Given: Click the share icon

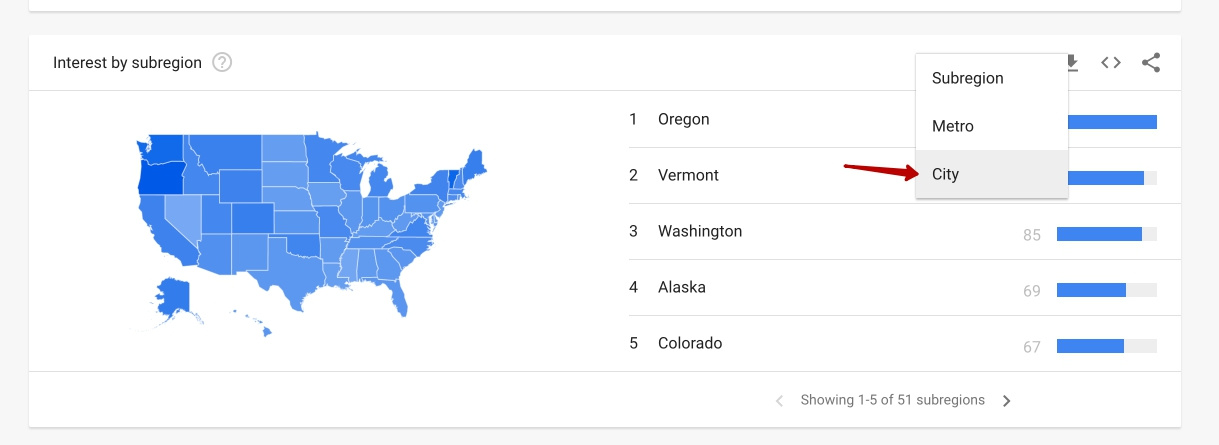Looking at the screenshot, I should click(1151, 63).
